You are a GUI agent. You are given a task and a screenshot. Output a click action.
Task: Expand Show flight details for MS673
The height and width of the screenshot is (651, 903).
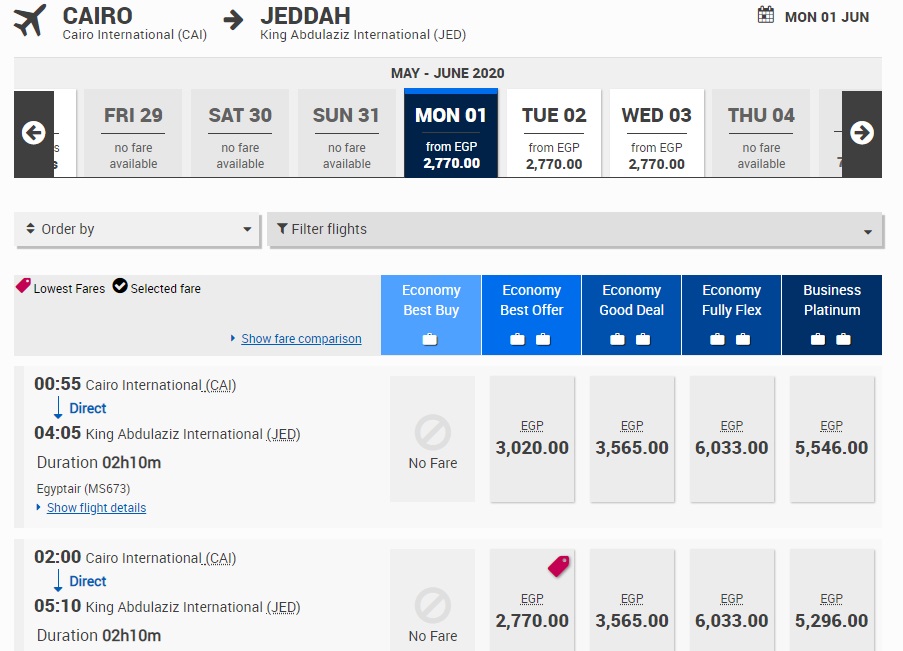(x=96, y=508)
